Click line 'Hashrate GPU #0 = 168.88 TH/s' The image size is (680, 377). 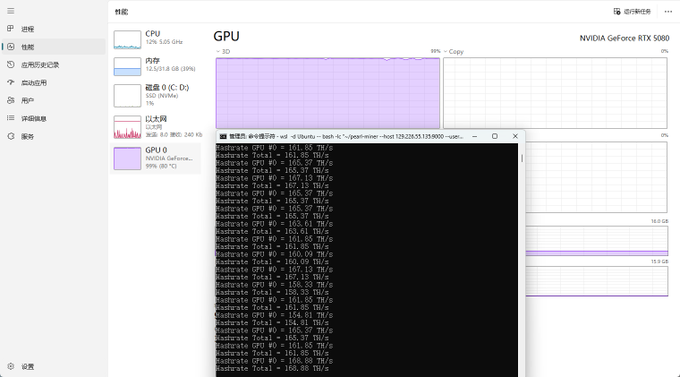(275, 361)
